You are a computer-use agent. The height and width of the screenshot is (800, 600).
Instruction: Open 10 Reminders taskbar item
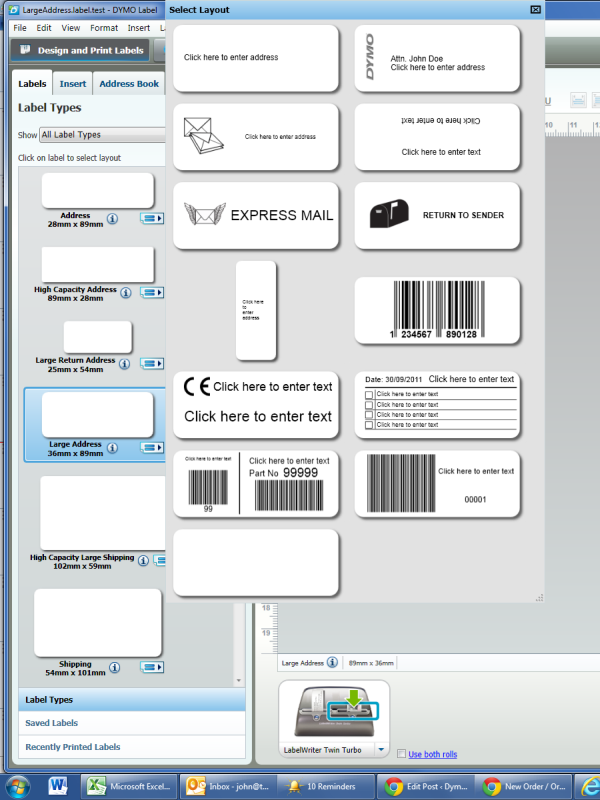(x=327, y=786)
